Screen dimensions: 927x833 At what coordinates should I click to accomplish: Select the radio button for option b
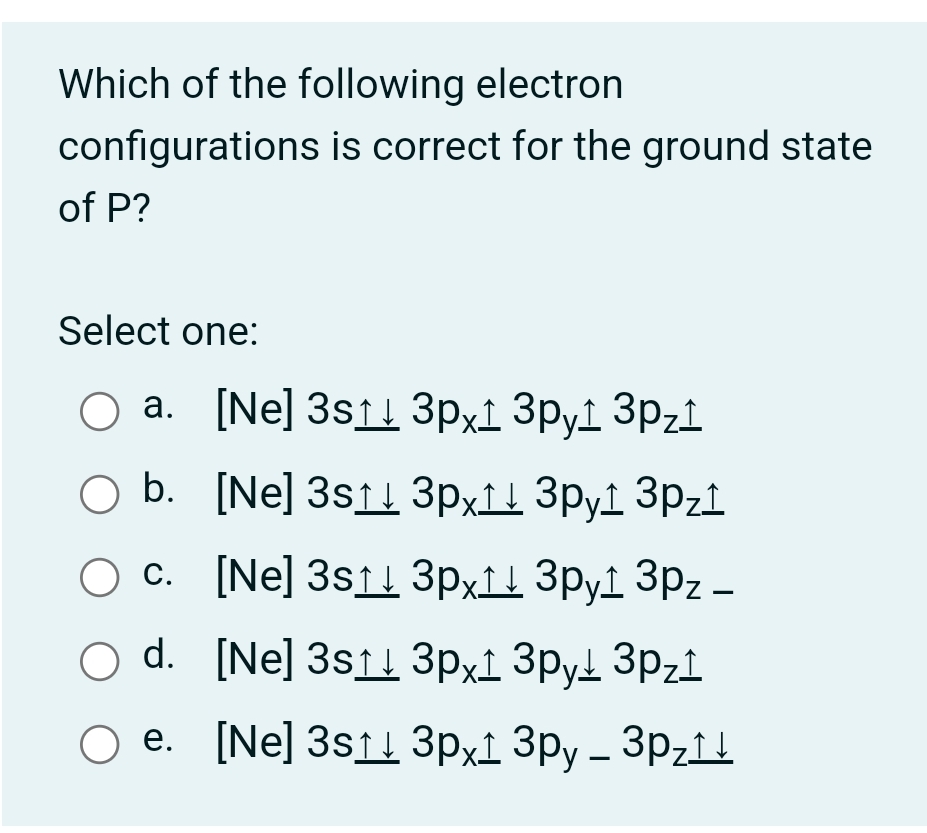click(x=99, y=493)
